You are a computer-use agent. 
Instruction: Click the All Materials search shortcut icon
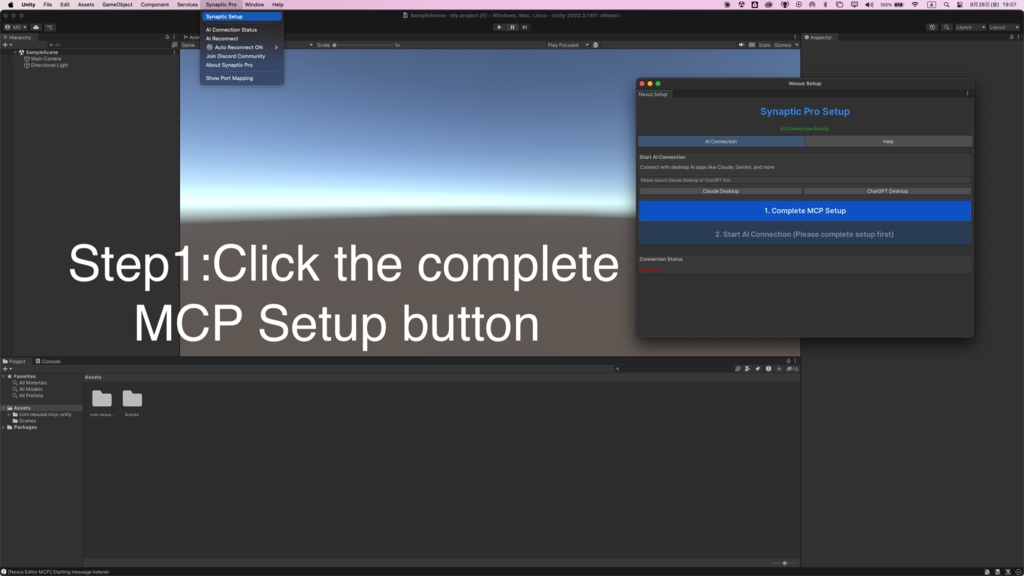point(16,382)
